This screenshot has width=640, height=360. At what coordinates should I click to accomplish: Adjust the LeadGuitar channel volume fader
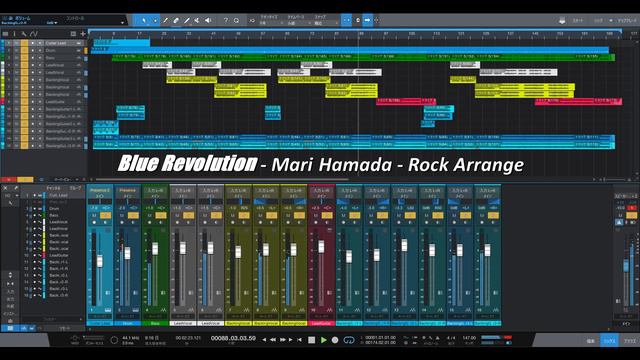pos(322,247)
